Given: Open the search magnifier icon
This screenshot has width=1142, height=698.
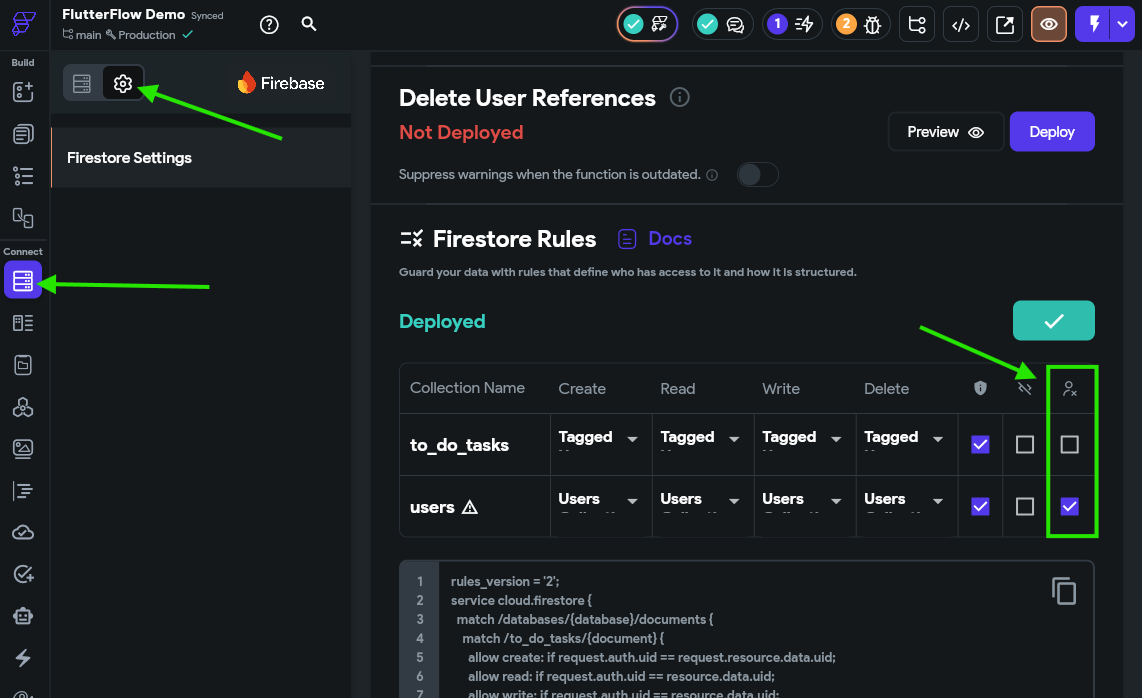Looking at the screenshot, I should pos(309,24).
